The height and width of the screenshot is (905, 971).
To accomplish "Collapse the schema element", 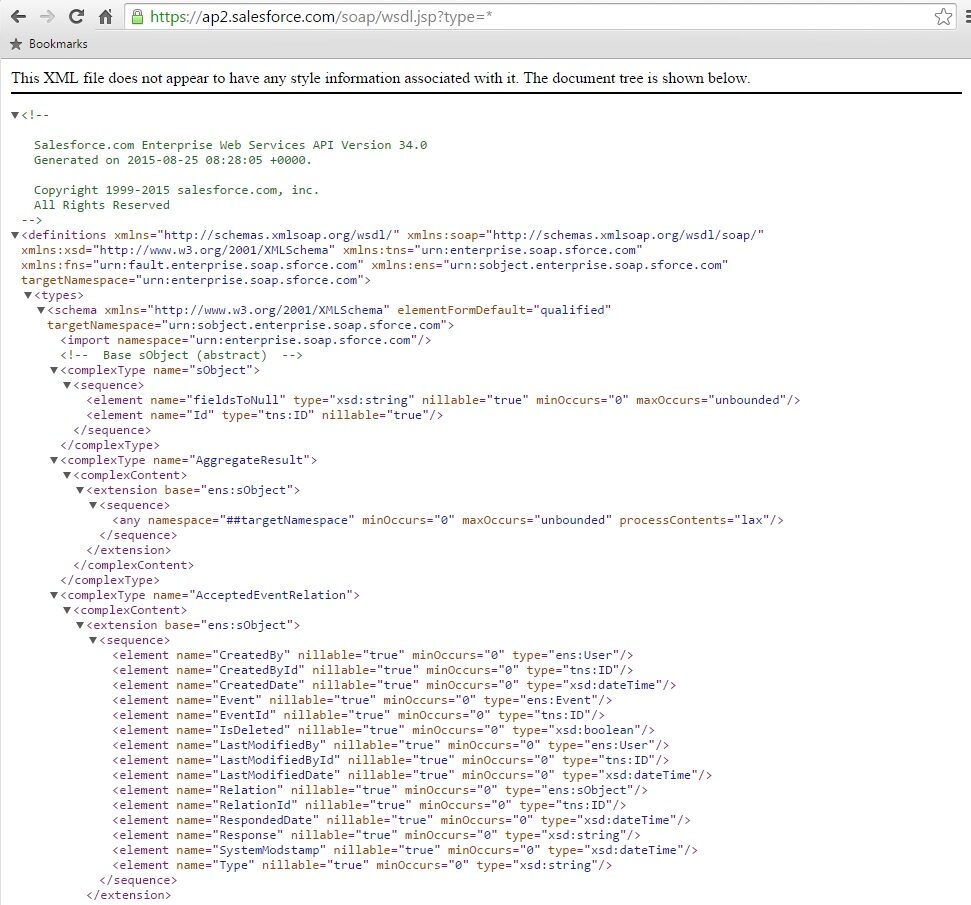I will (x=41, y=310).
